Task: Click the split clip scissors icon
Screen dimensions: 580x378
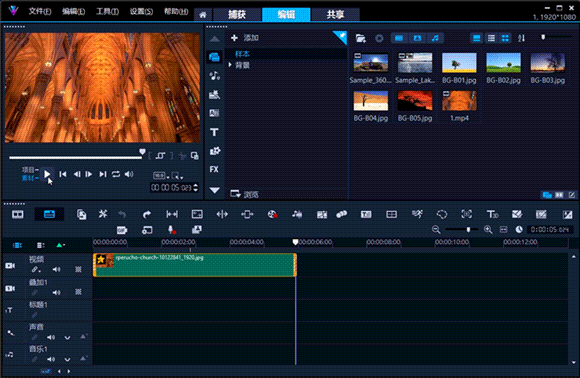Action: [x=182, y=156]
